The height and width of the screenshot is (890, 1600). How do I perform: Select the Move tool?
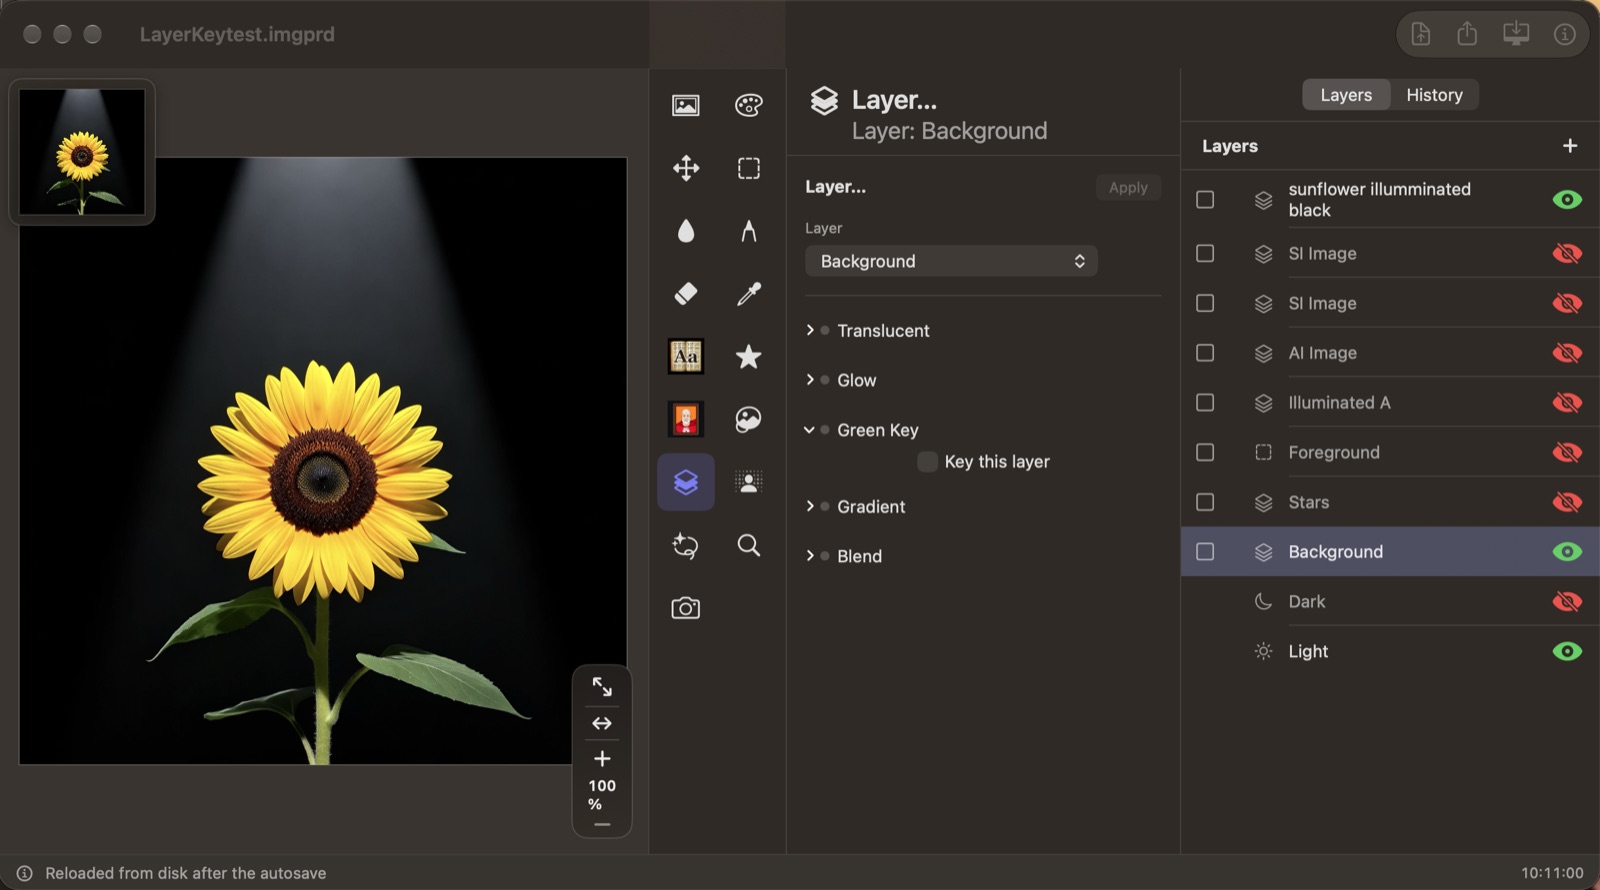tap(686, 168)
